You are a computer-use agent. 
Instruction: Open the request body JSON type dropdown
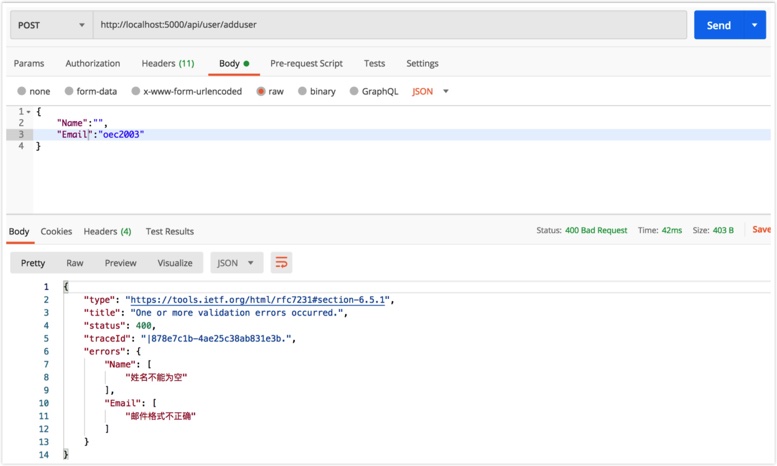click(x=430, y=91)
